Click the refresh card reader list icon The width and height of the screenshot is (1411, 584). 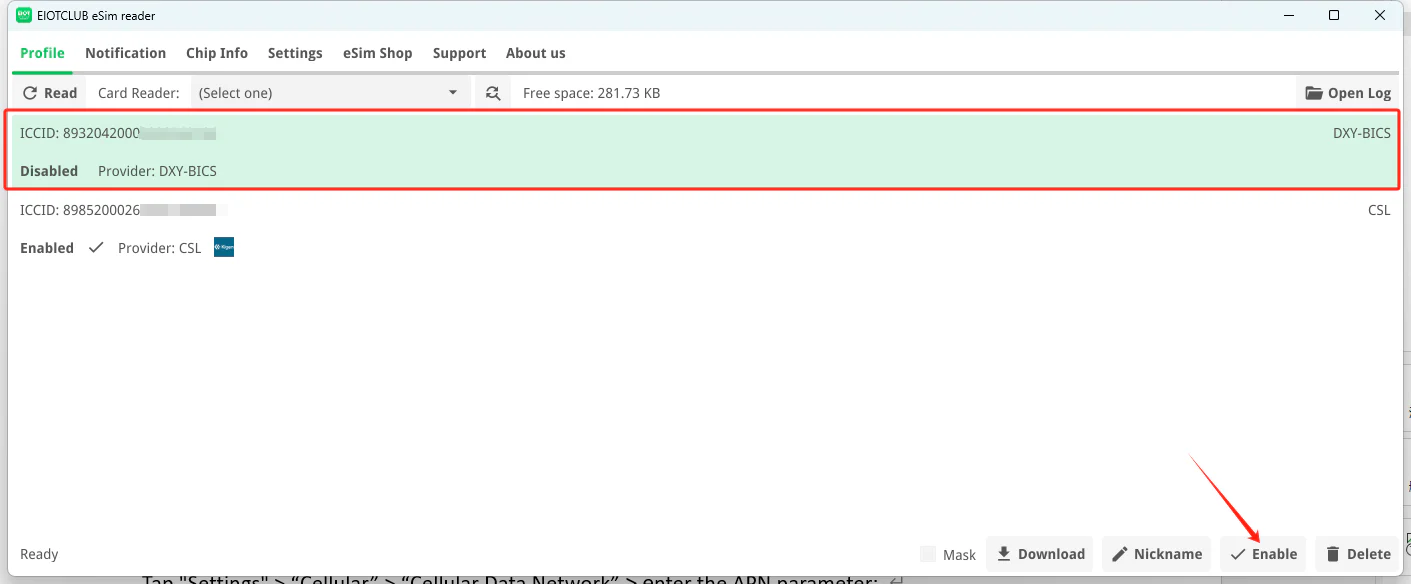pyautogui.click(x=492, y=93)
